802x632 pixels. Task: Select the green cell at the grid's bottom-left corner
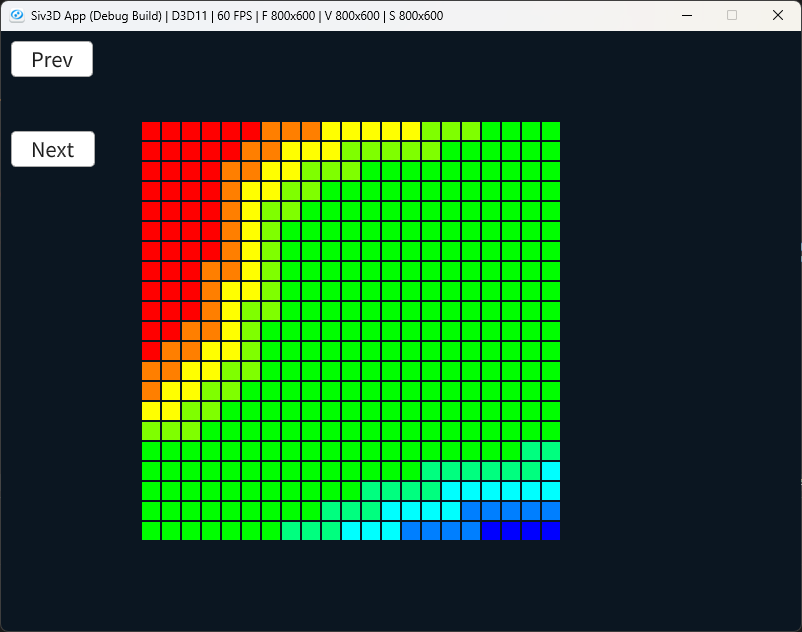151,531
